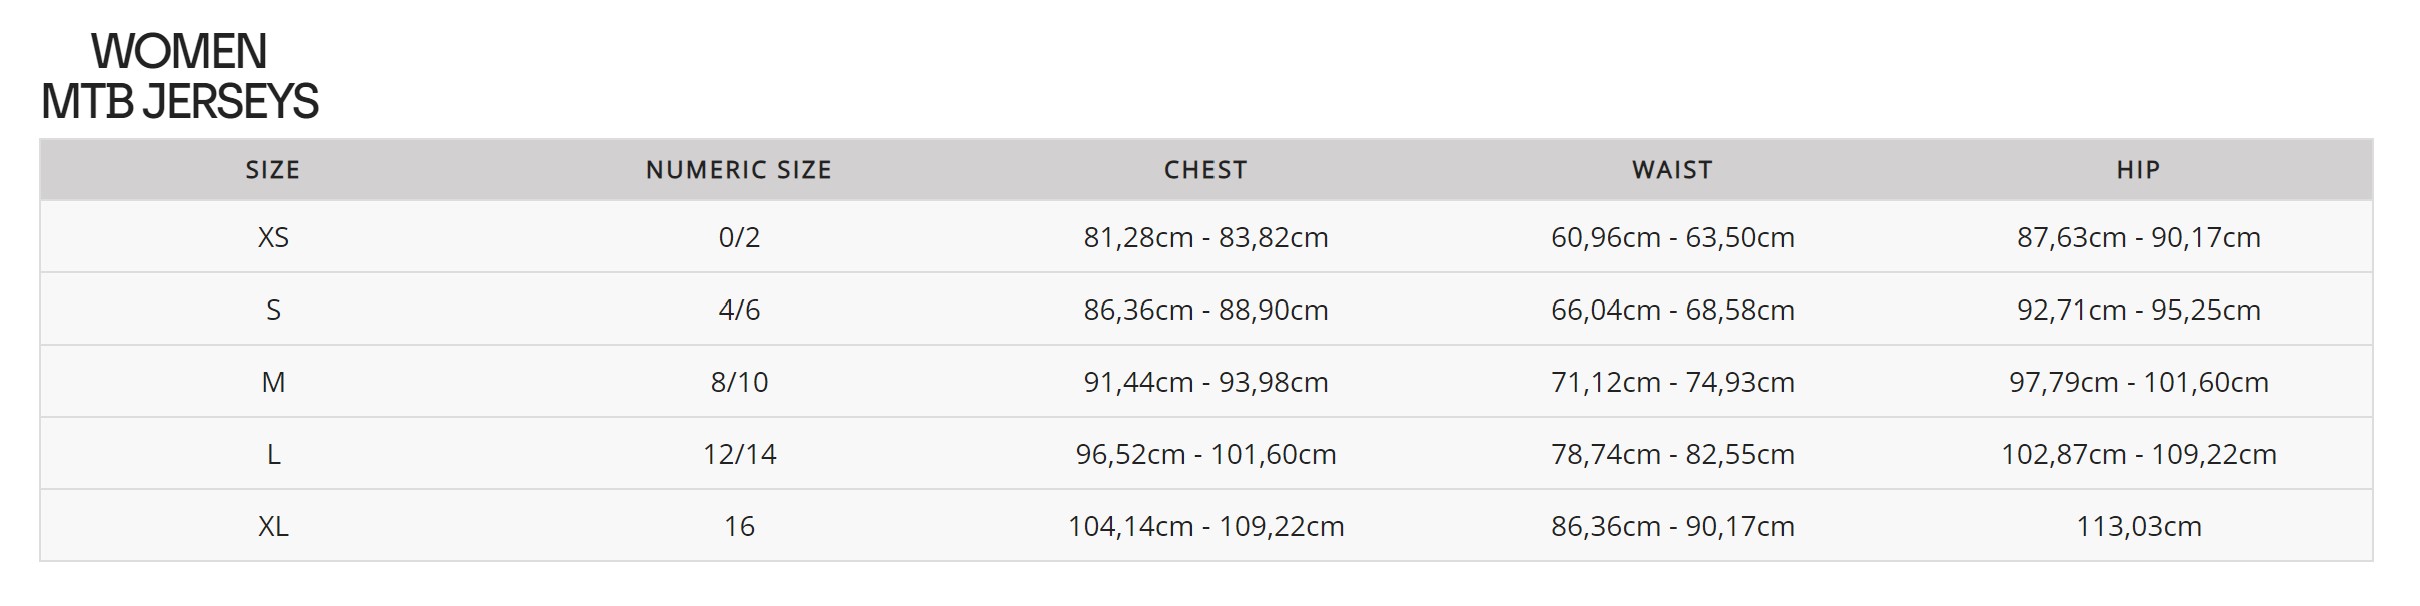2420x606 pixels.
Task: Select the XL size cell
Action: pyautogui.click(x=273, y=526)
